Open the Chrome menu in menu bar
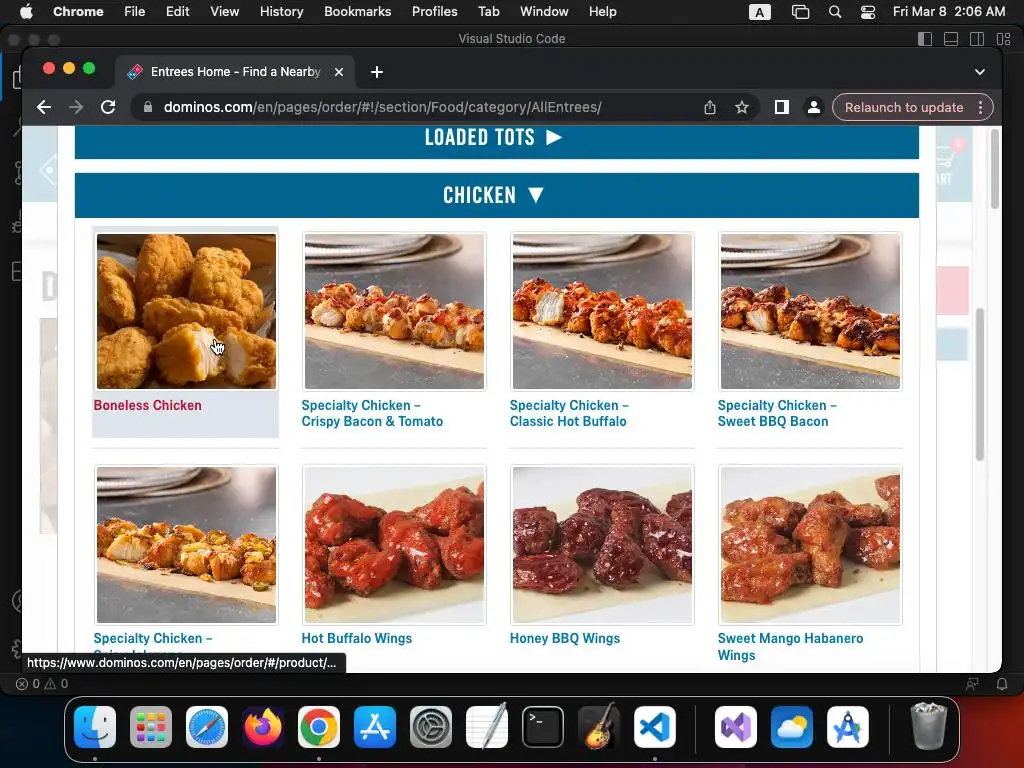The width and height of the screenshot is (1024, 768). [78, 11]
